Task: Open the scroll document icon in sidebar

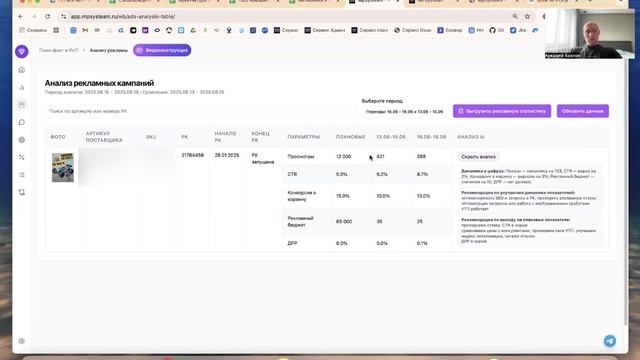Action: pos(22,192)
